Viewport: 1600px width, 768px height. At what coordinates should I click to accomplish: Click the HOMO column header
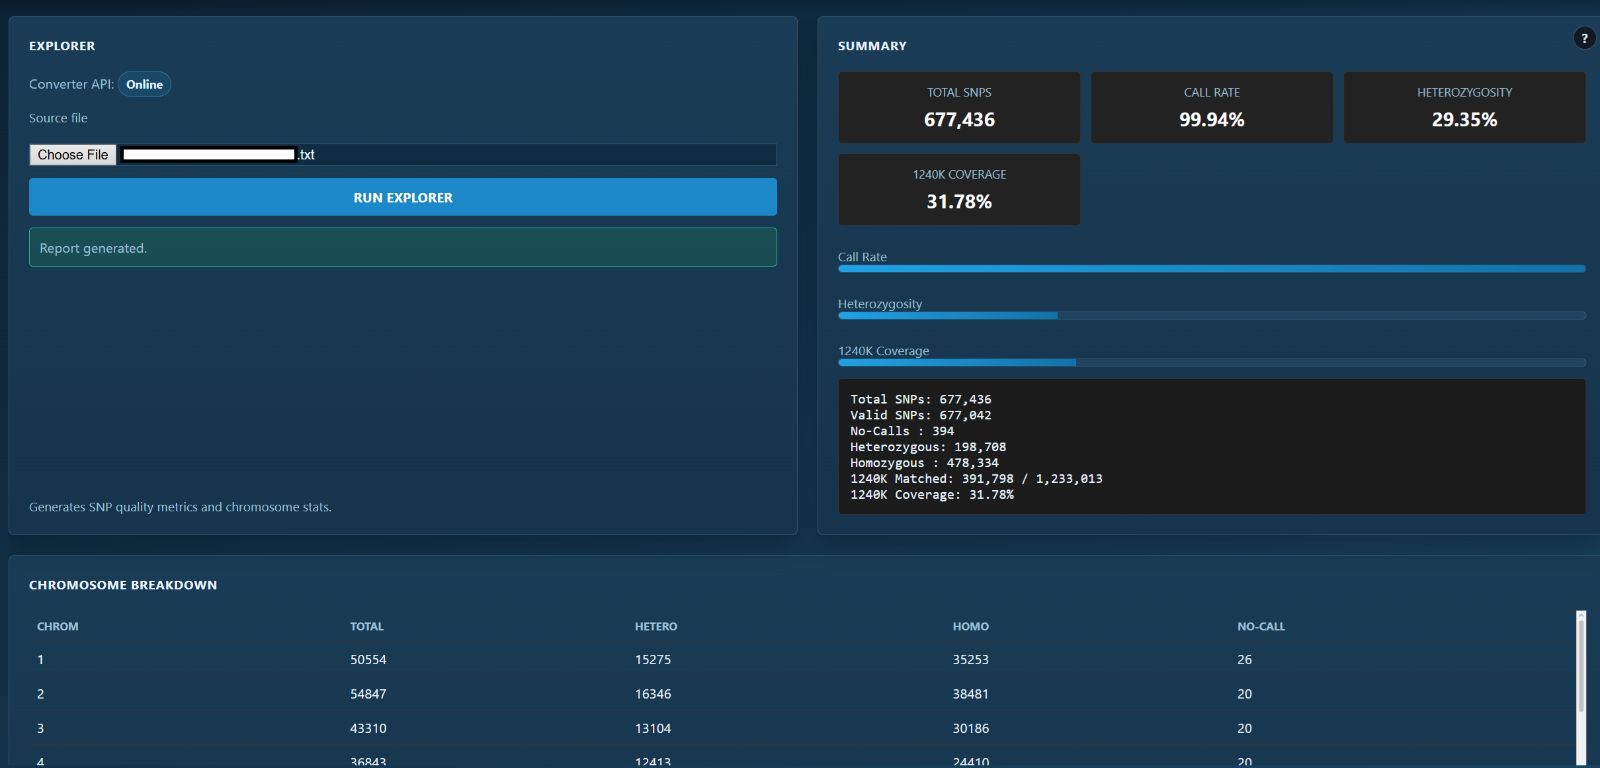click(x=970, y=627)
